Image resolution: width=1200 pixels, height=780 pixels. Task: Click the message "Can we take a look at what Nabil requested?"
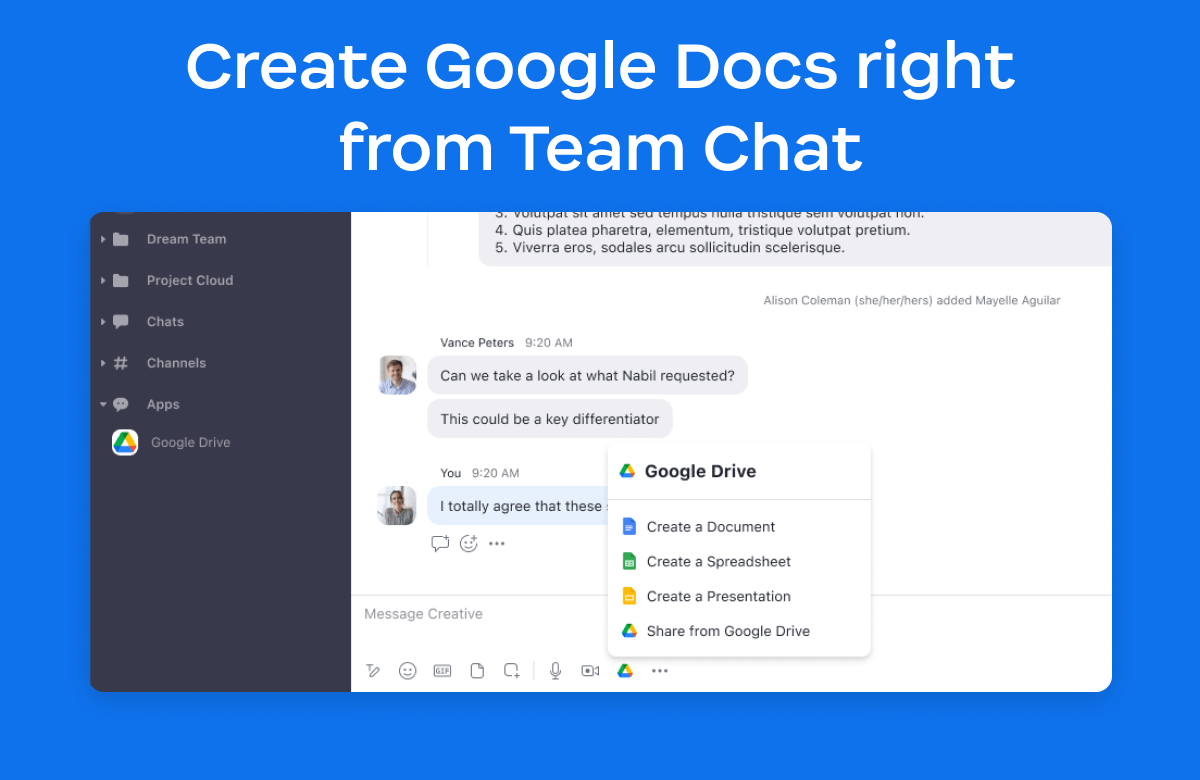588,376
